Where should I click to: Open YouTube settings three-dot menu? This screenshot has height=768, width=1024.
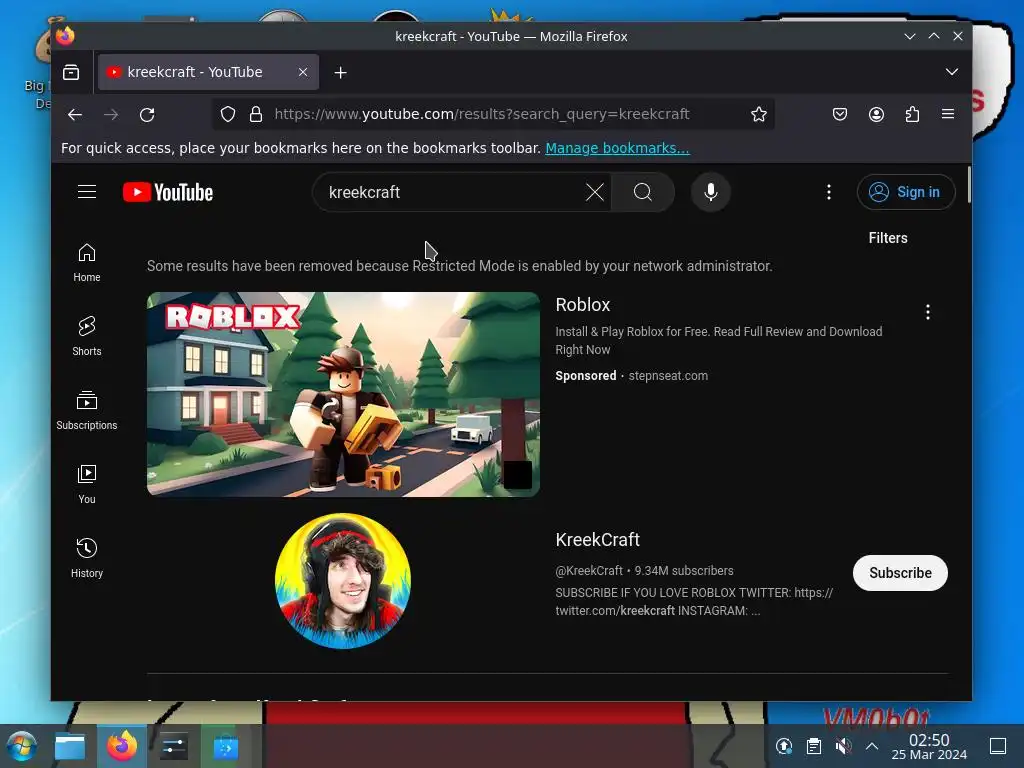pos(829,192)
